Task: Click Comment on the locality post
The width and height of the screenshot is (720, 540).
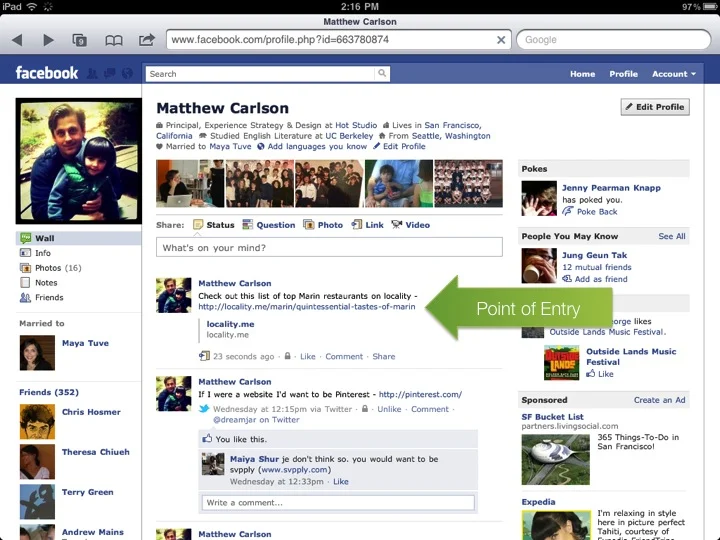Action: point(344,356)
